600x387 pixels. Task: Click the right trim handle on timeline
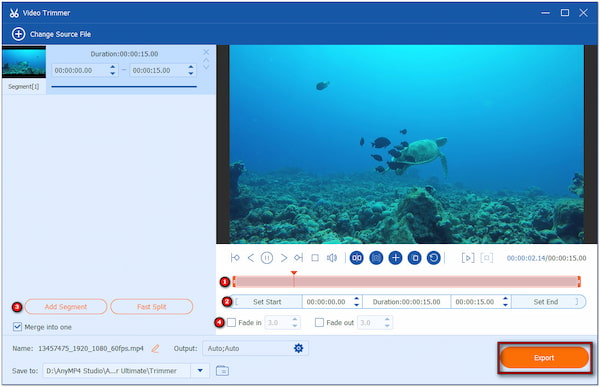(x=579, y=282)
